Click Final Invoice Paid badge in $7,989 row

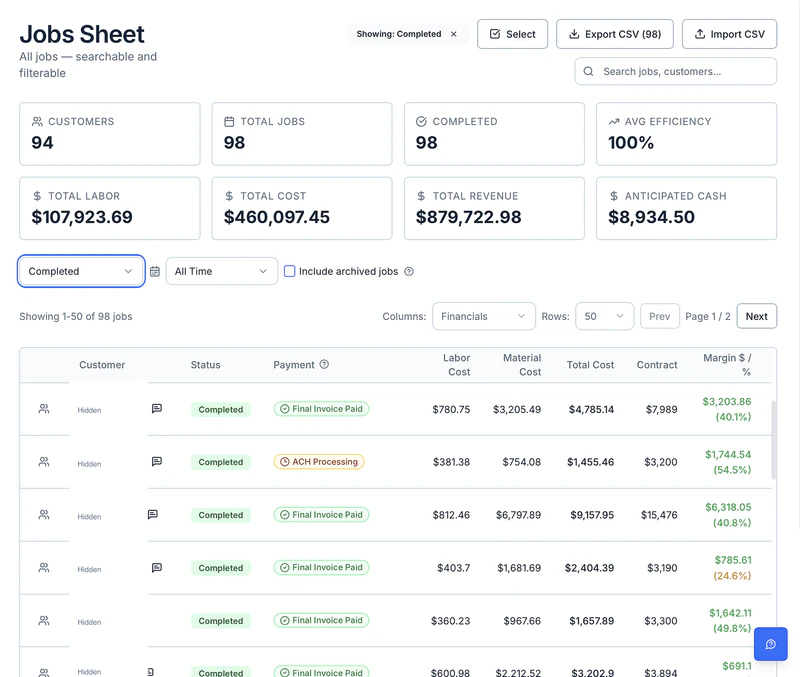click(x=321, y=409)
